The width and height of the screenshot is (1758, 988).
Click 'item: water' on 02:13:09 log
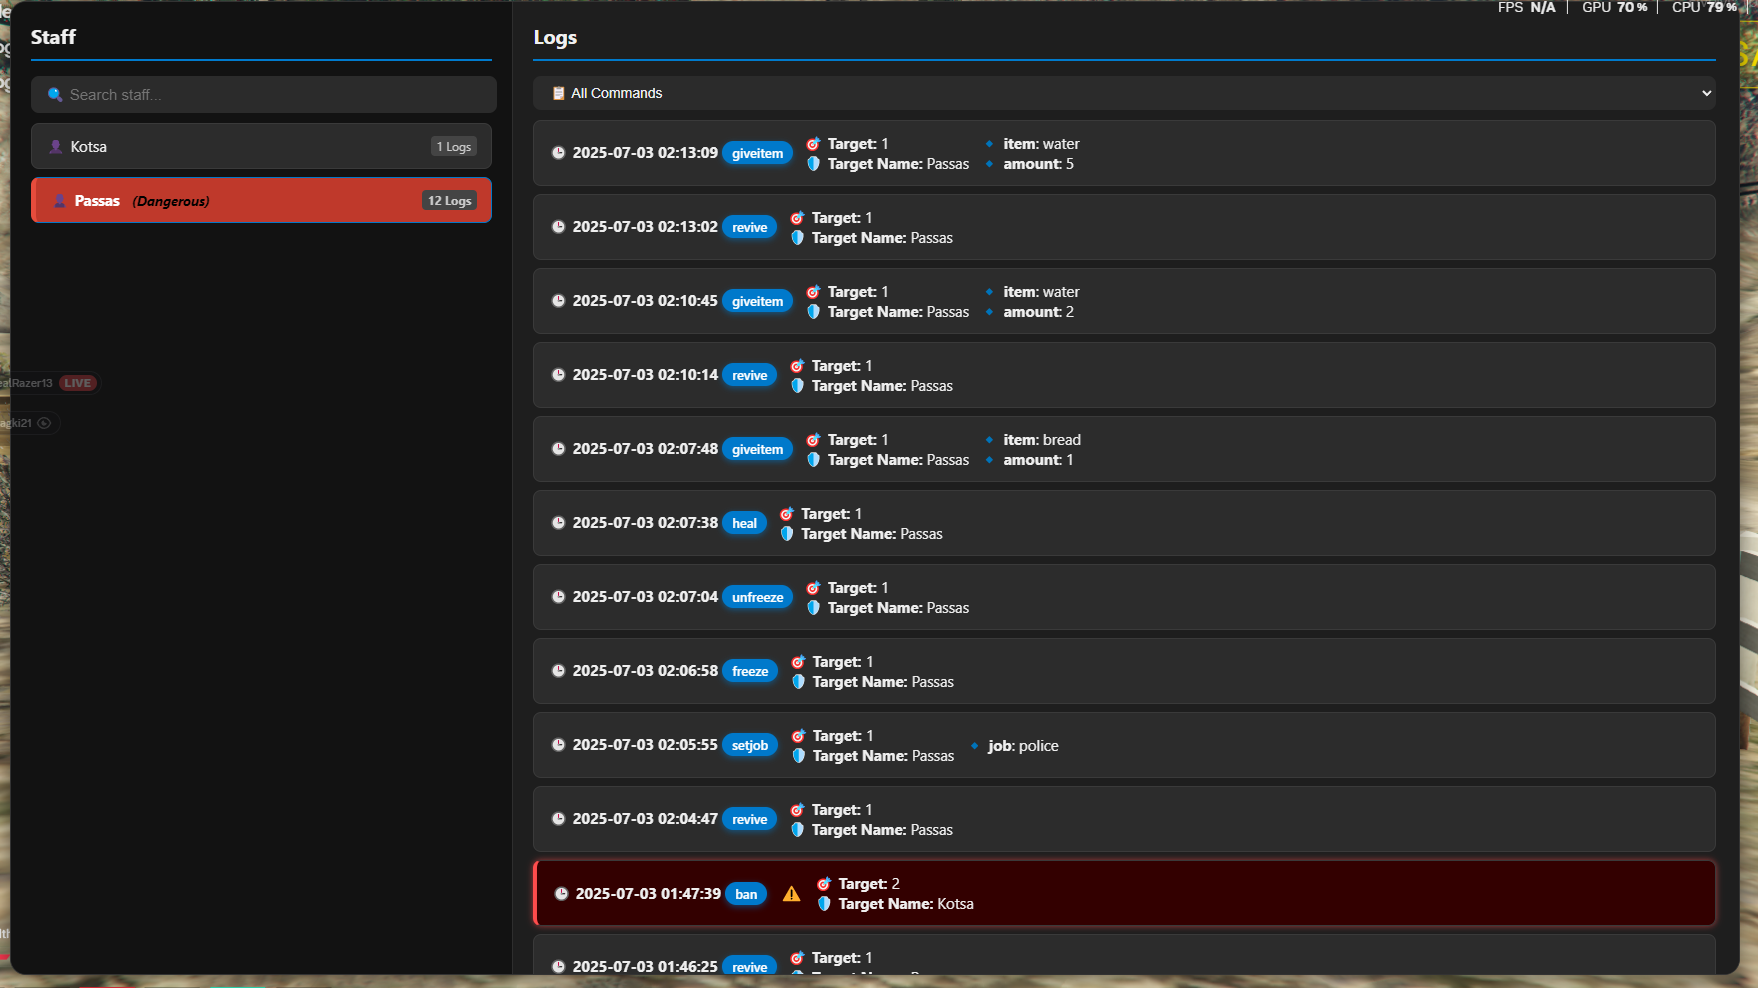click(1041, 144)
